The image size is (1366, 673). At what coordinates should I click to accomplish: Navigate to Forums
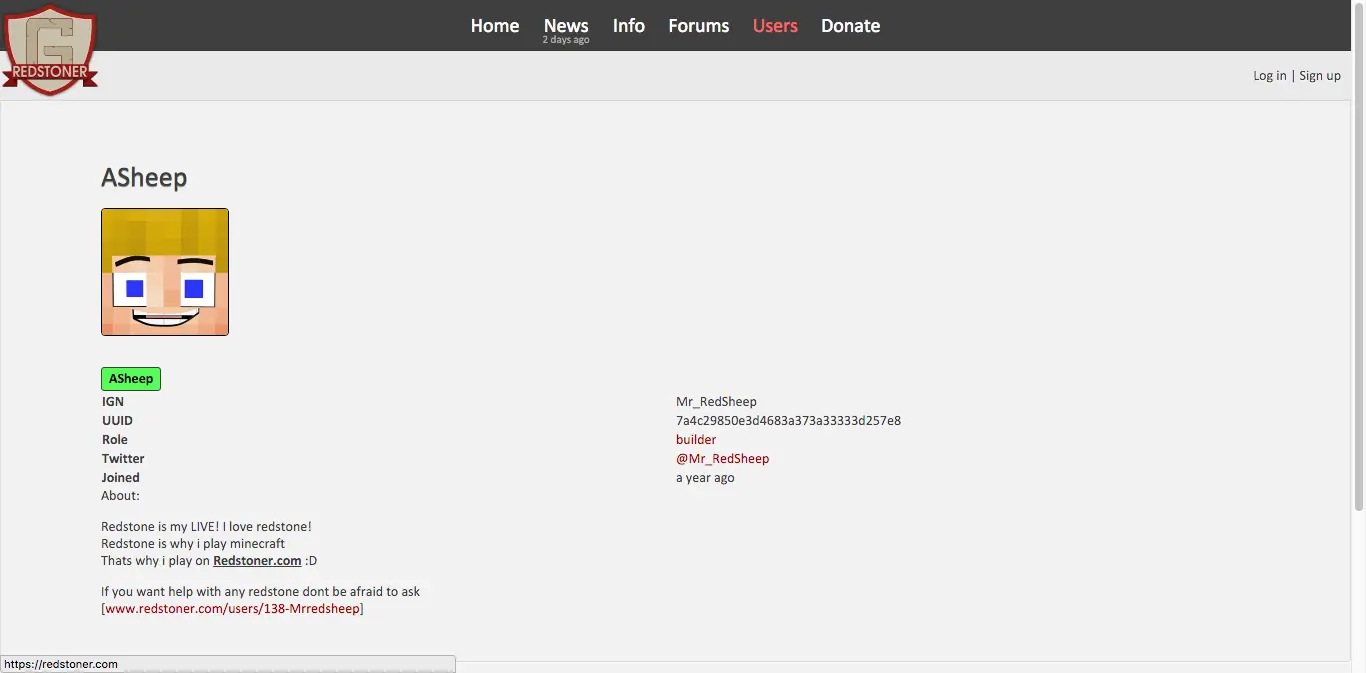698,26
